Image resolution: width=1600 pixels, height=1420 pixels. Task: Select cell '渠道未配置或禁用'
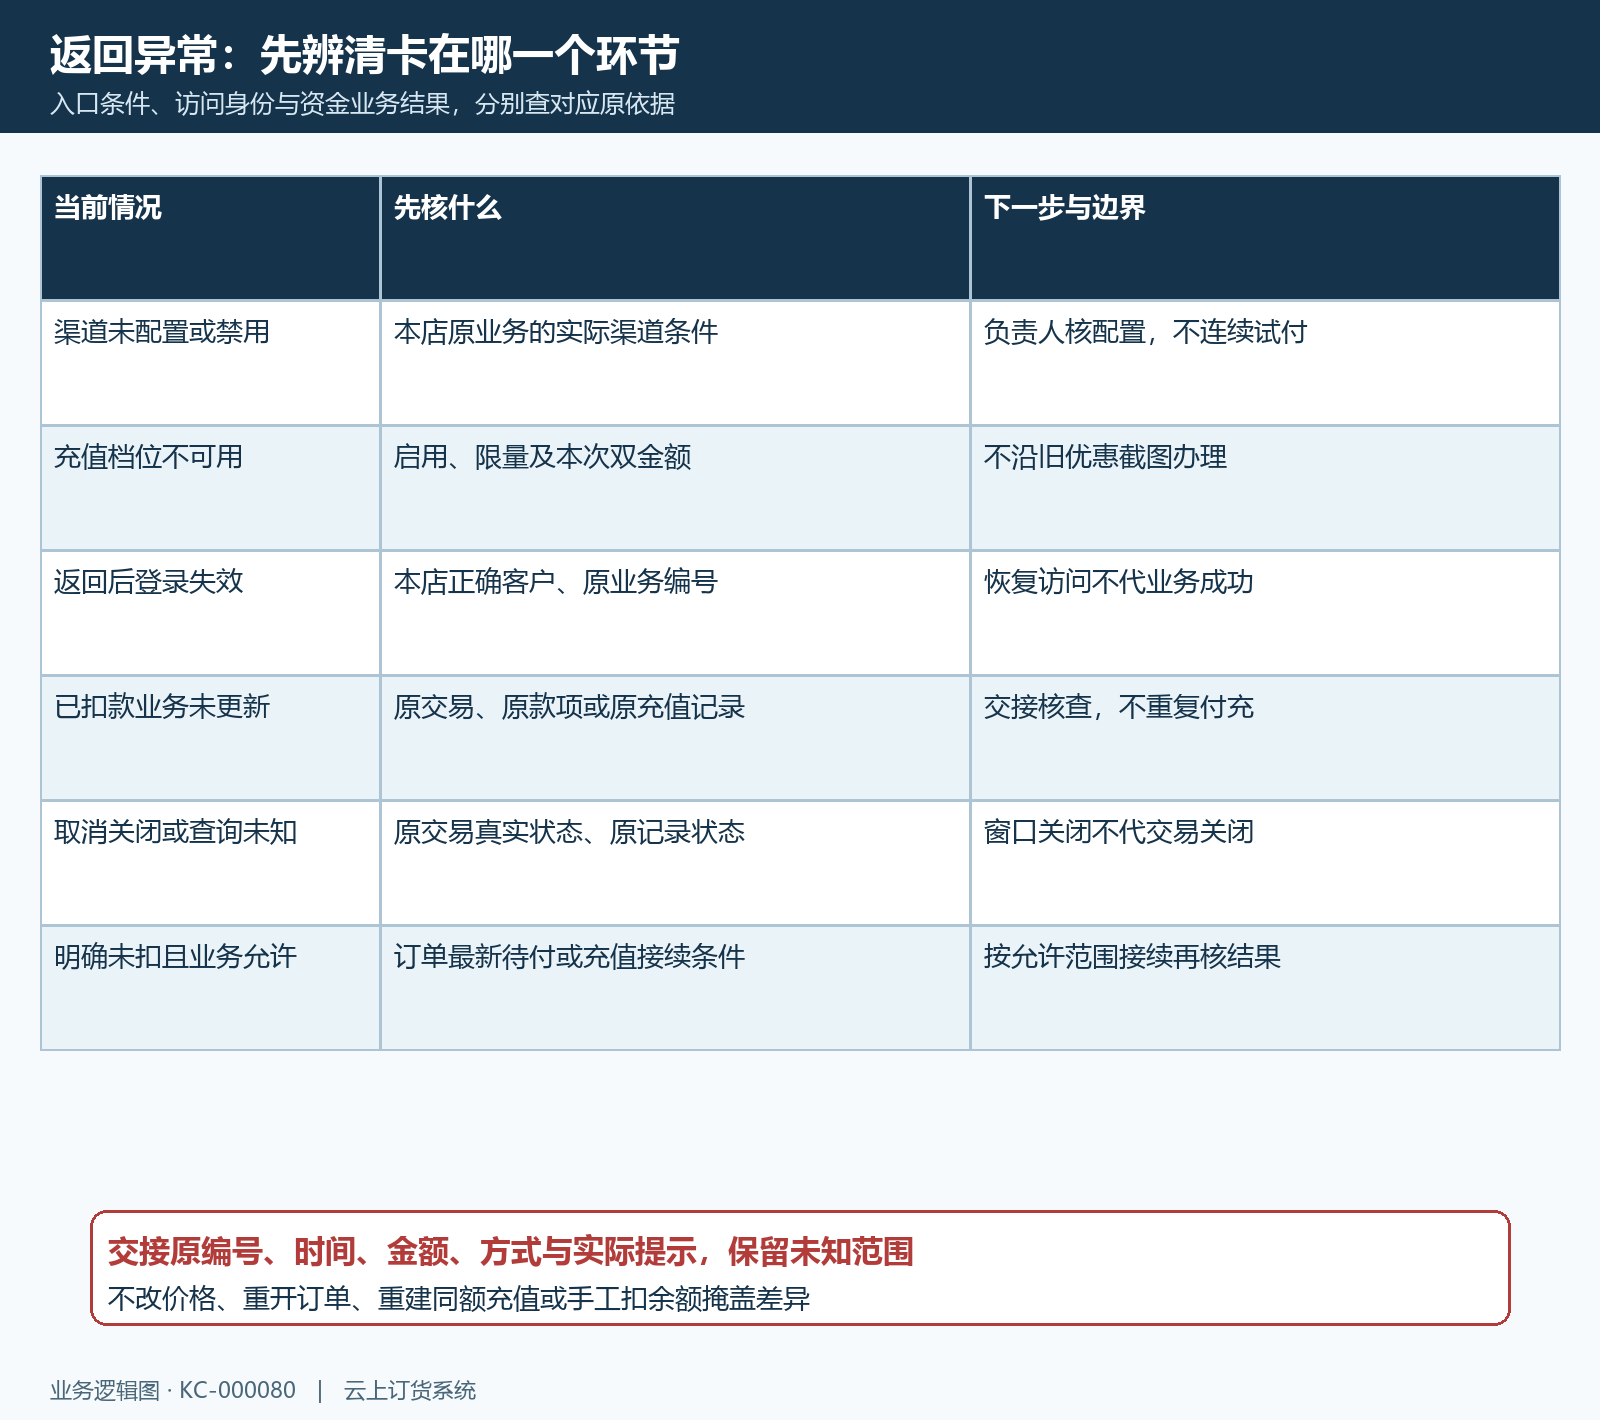(x=211, y=363)
